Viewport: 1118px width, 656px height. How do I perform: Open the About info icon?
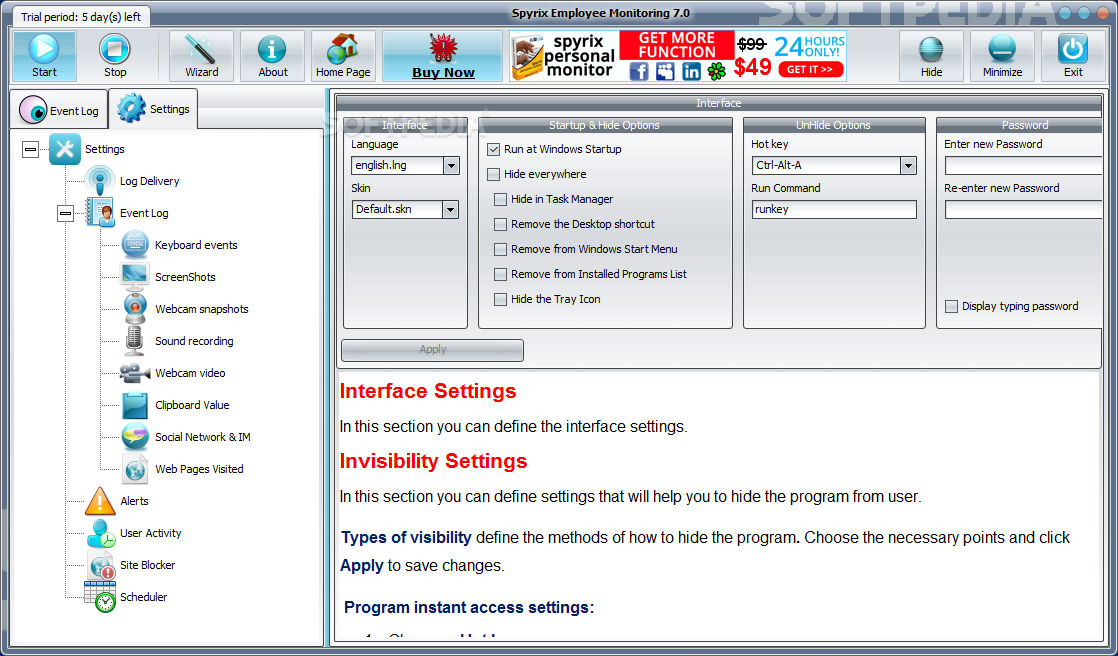(272, 49)
